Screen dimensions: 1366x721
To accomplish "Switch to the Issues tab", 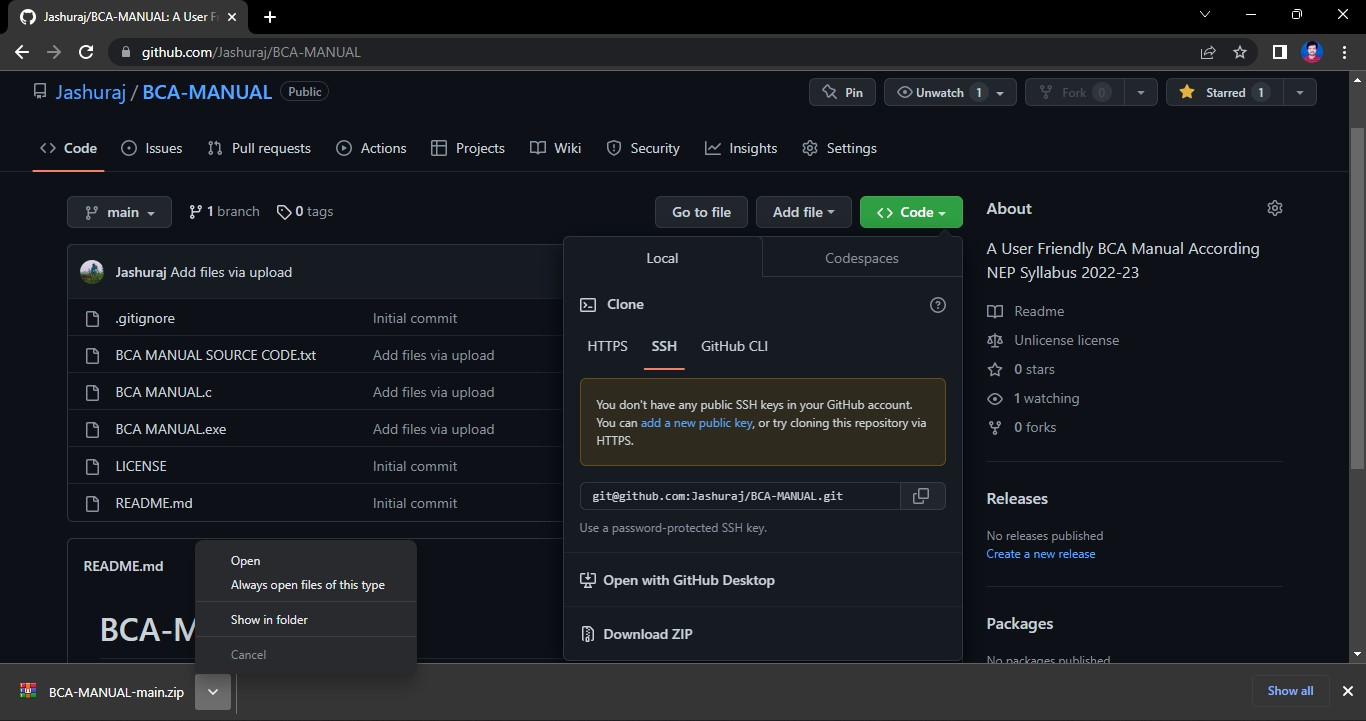I will (x=152, y=148).
